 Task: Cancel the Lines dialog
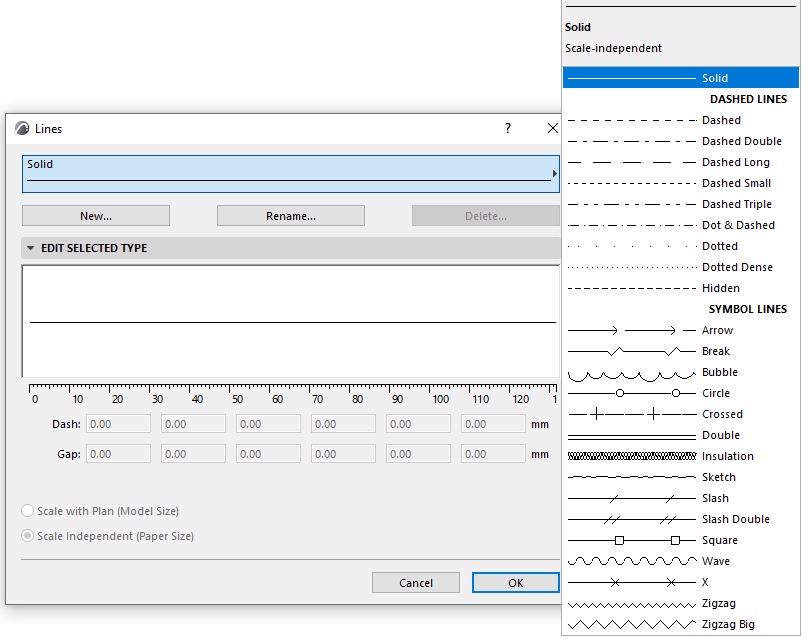click(x=416, y=583)
